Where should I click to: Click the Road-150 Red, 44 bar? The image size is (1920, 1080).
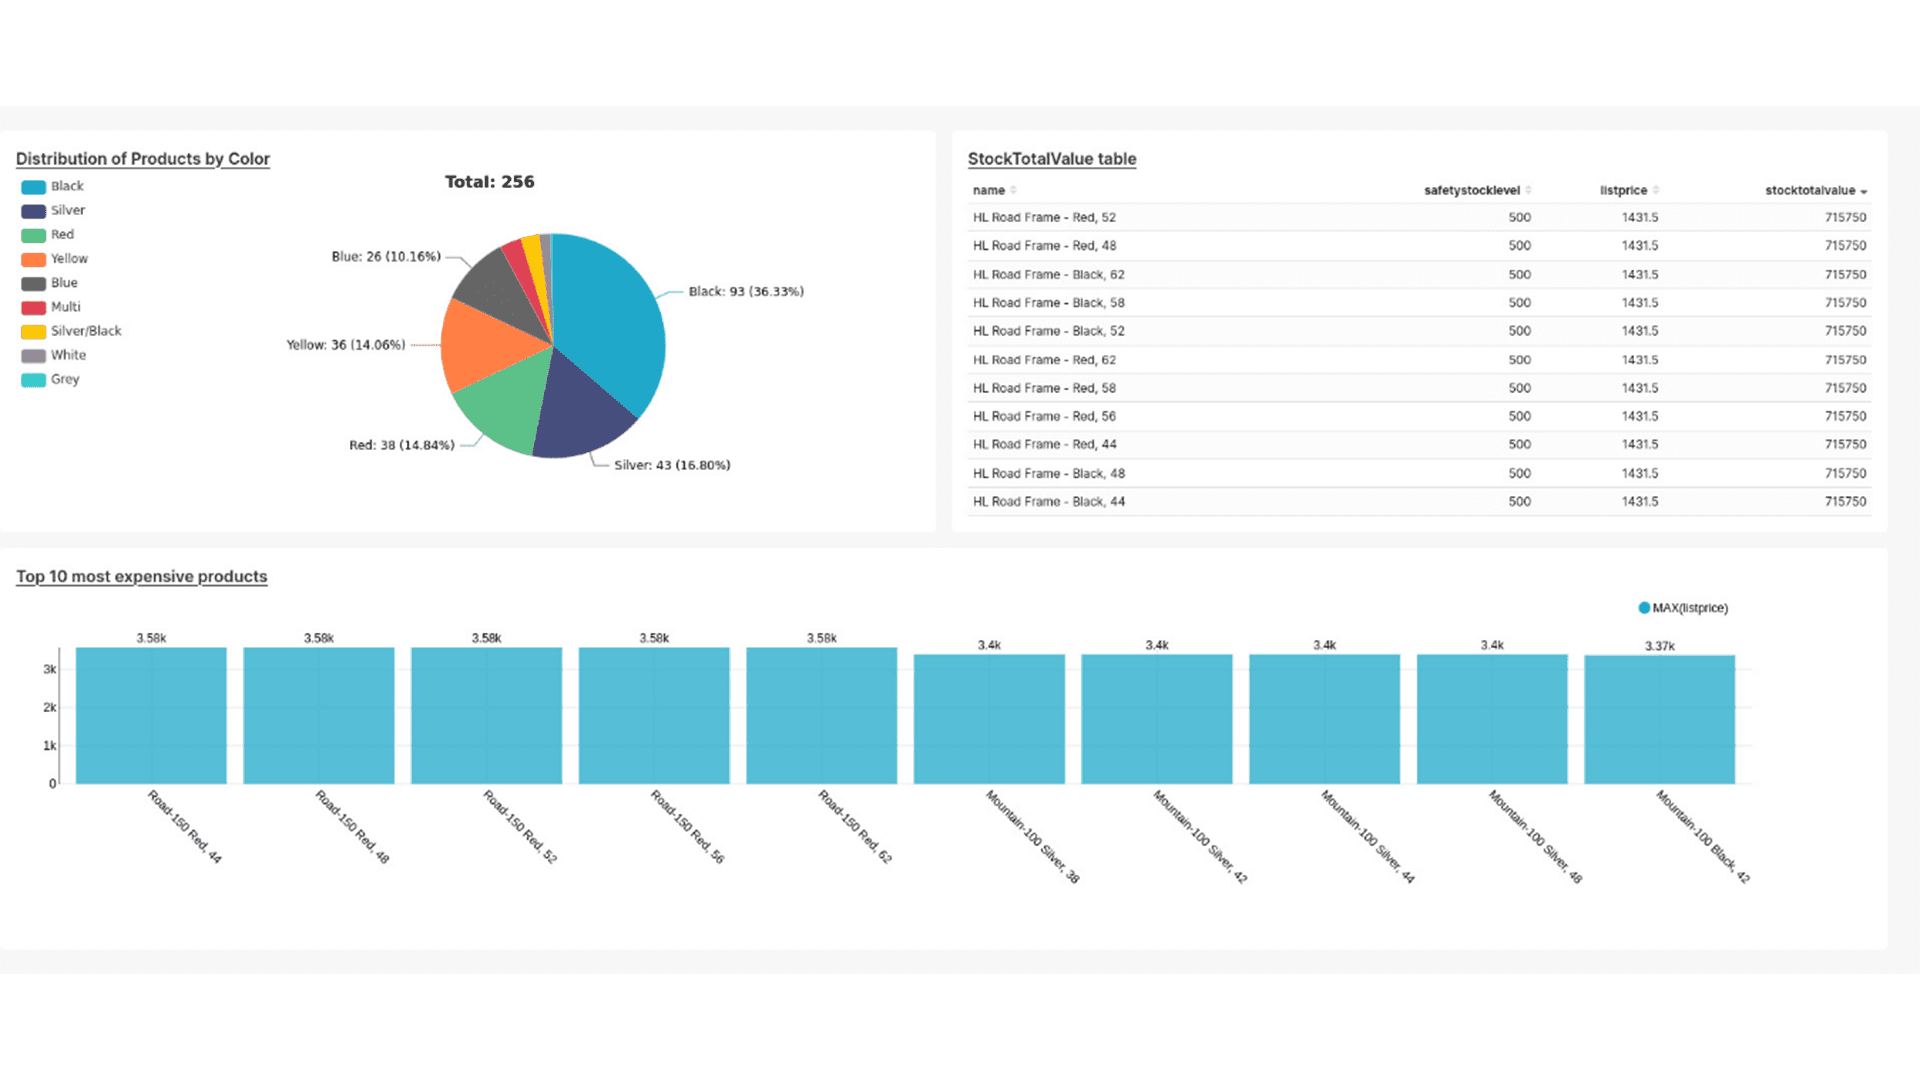pyautogui.click(x=151, y=715)
